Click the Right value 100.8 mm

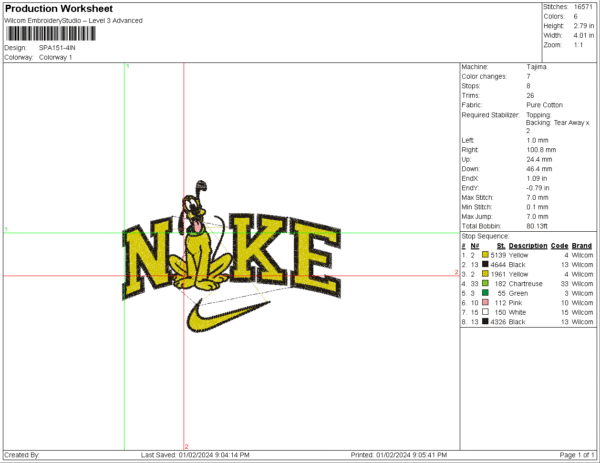point(541,150)
